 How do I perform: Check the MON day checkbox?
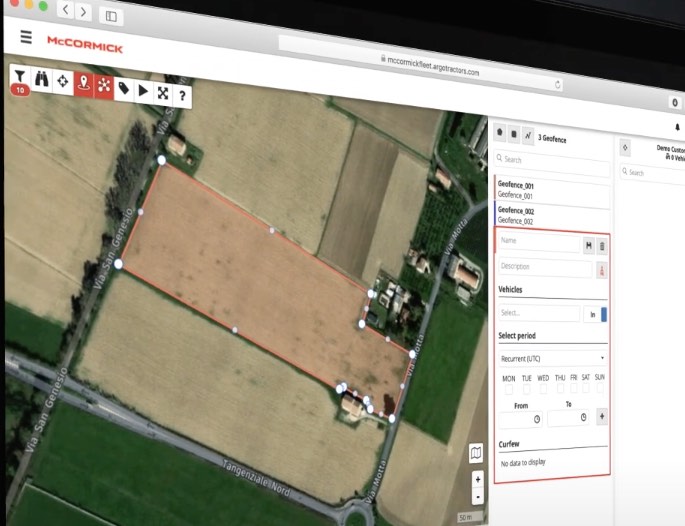[508, 390]
